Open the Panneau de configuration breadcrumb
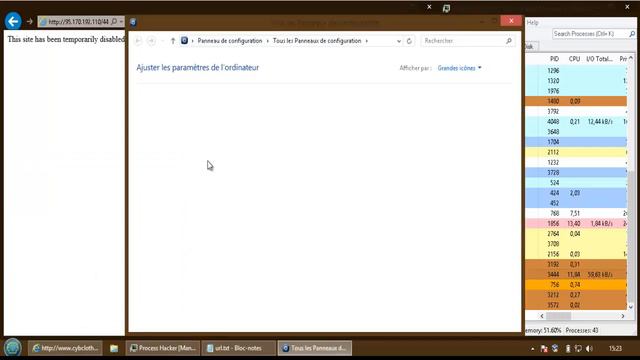This screenshot has width=640, height=360. (230, 41)
